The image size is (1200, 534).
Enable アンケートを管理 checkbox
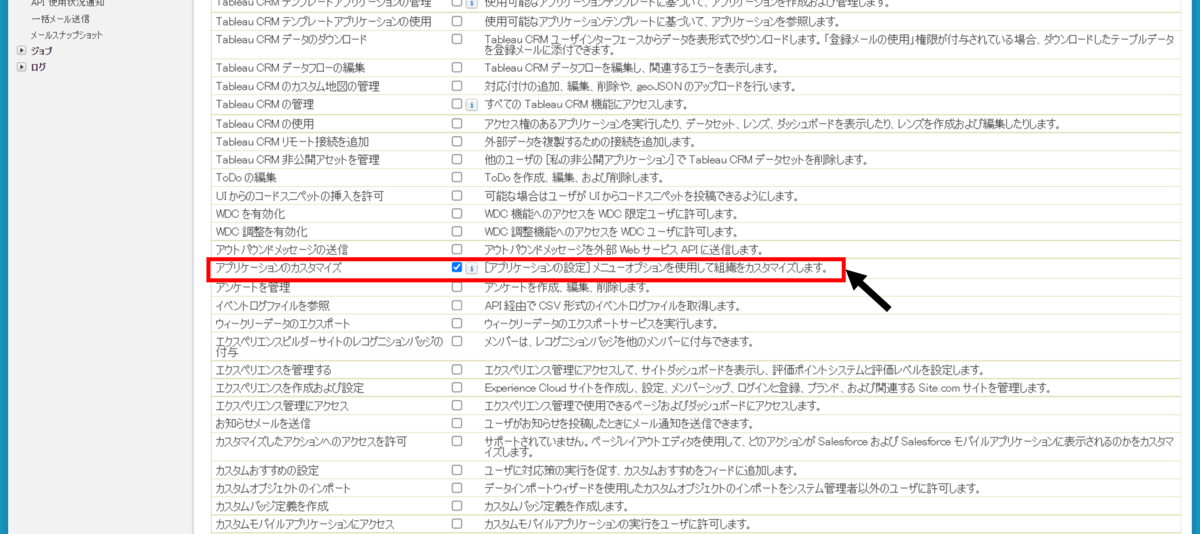pyautogui.click(x=457, y=287)
